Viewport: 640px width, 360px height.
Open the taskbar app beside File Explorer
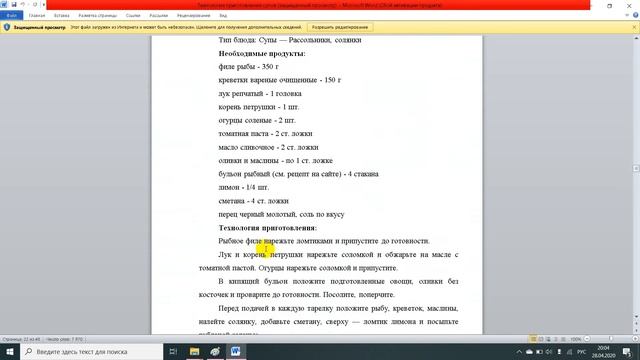pyautogui.click(x=215, y=351)
